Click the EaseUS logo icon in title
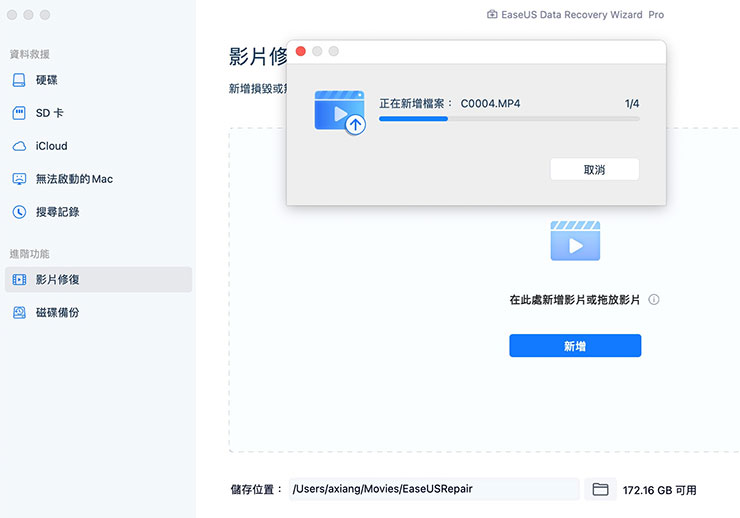 click(x=492, y=14)
